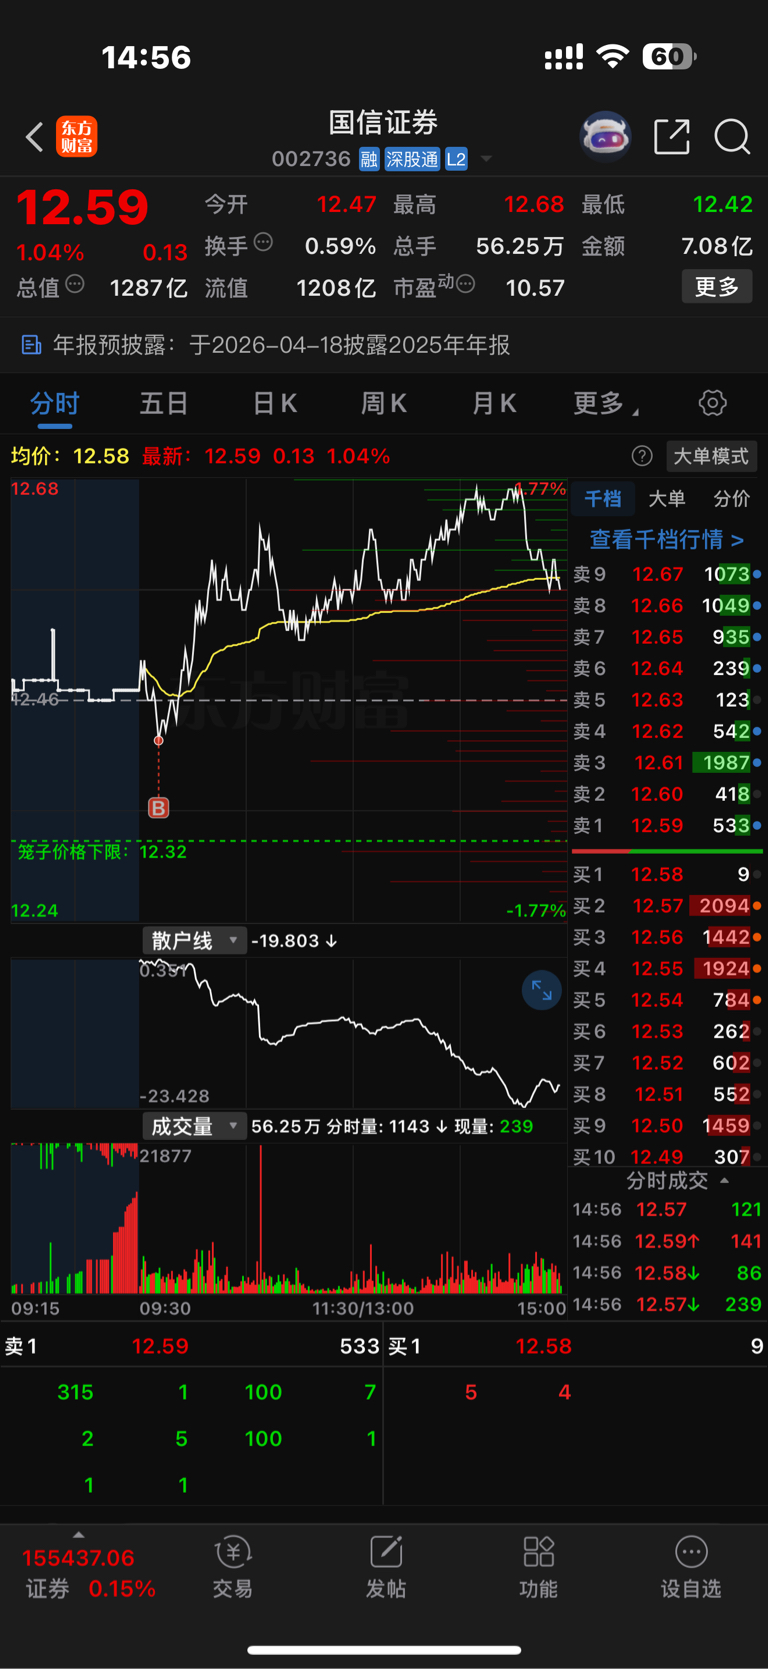Select buy level 买10 at 12.49
768x1669 pixels.
click(x=666, y=1157)
